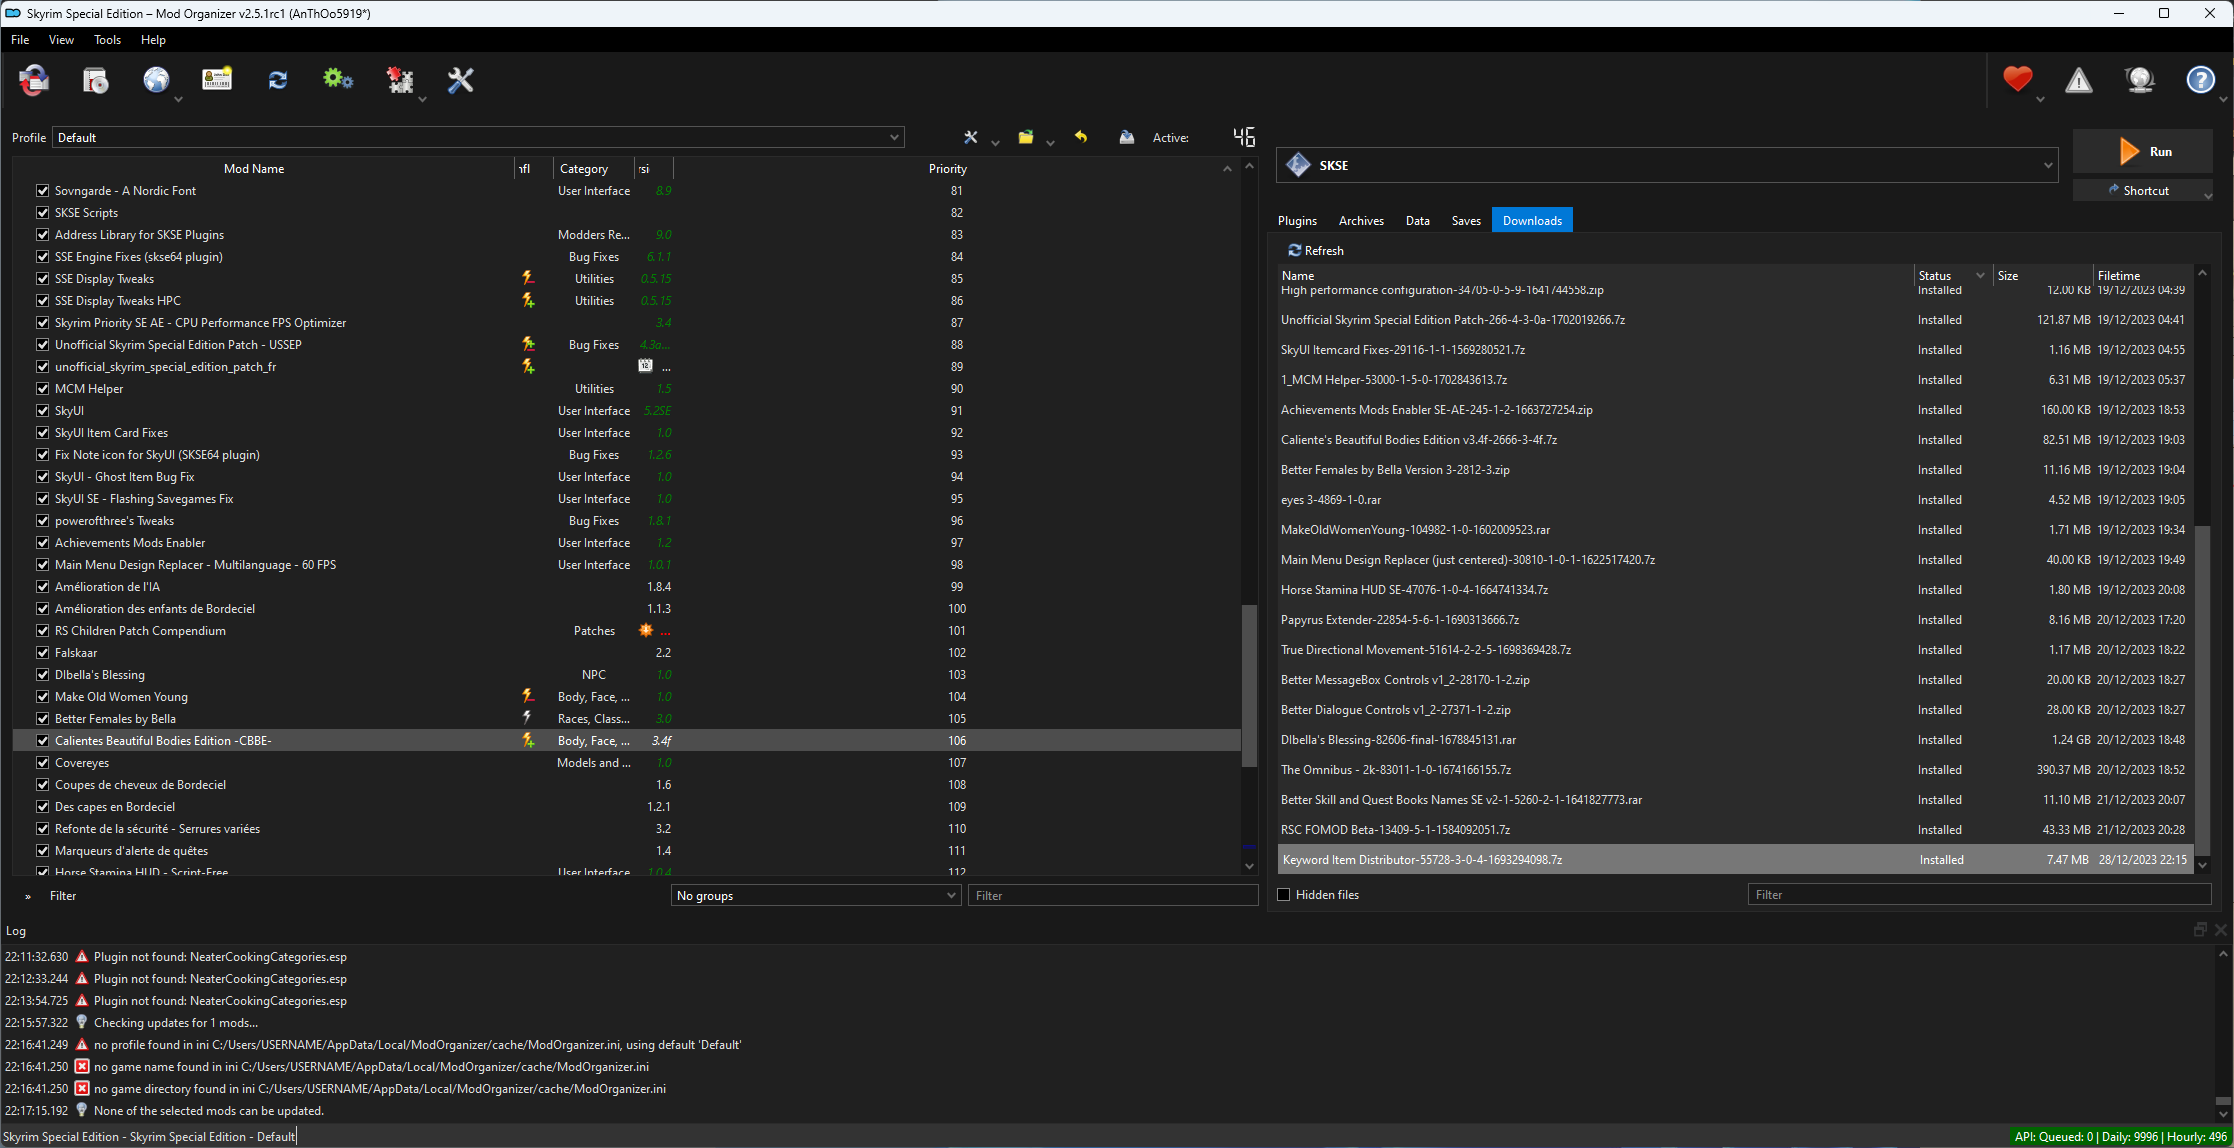Click conflict flag on Calientes Beautiful Bodies row

(x=528, y=740)
